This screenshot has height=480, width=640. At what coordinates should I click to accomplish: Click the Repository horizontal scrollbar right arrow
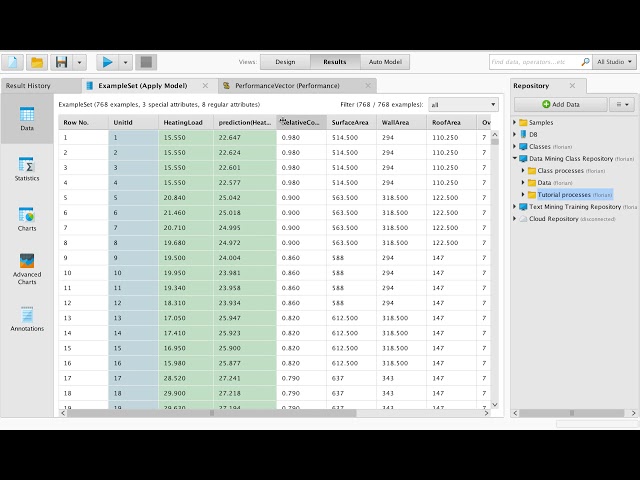coord(633,413)
